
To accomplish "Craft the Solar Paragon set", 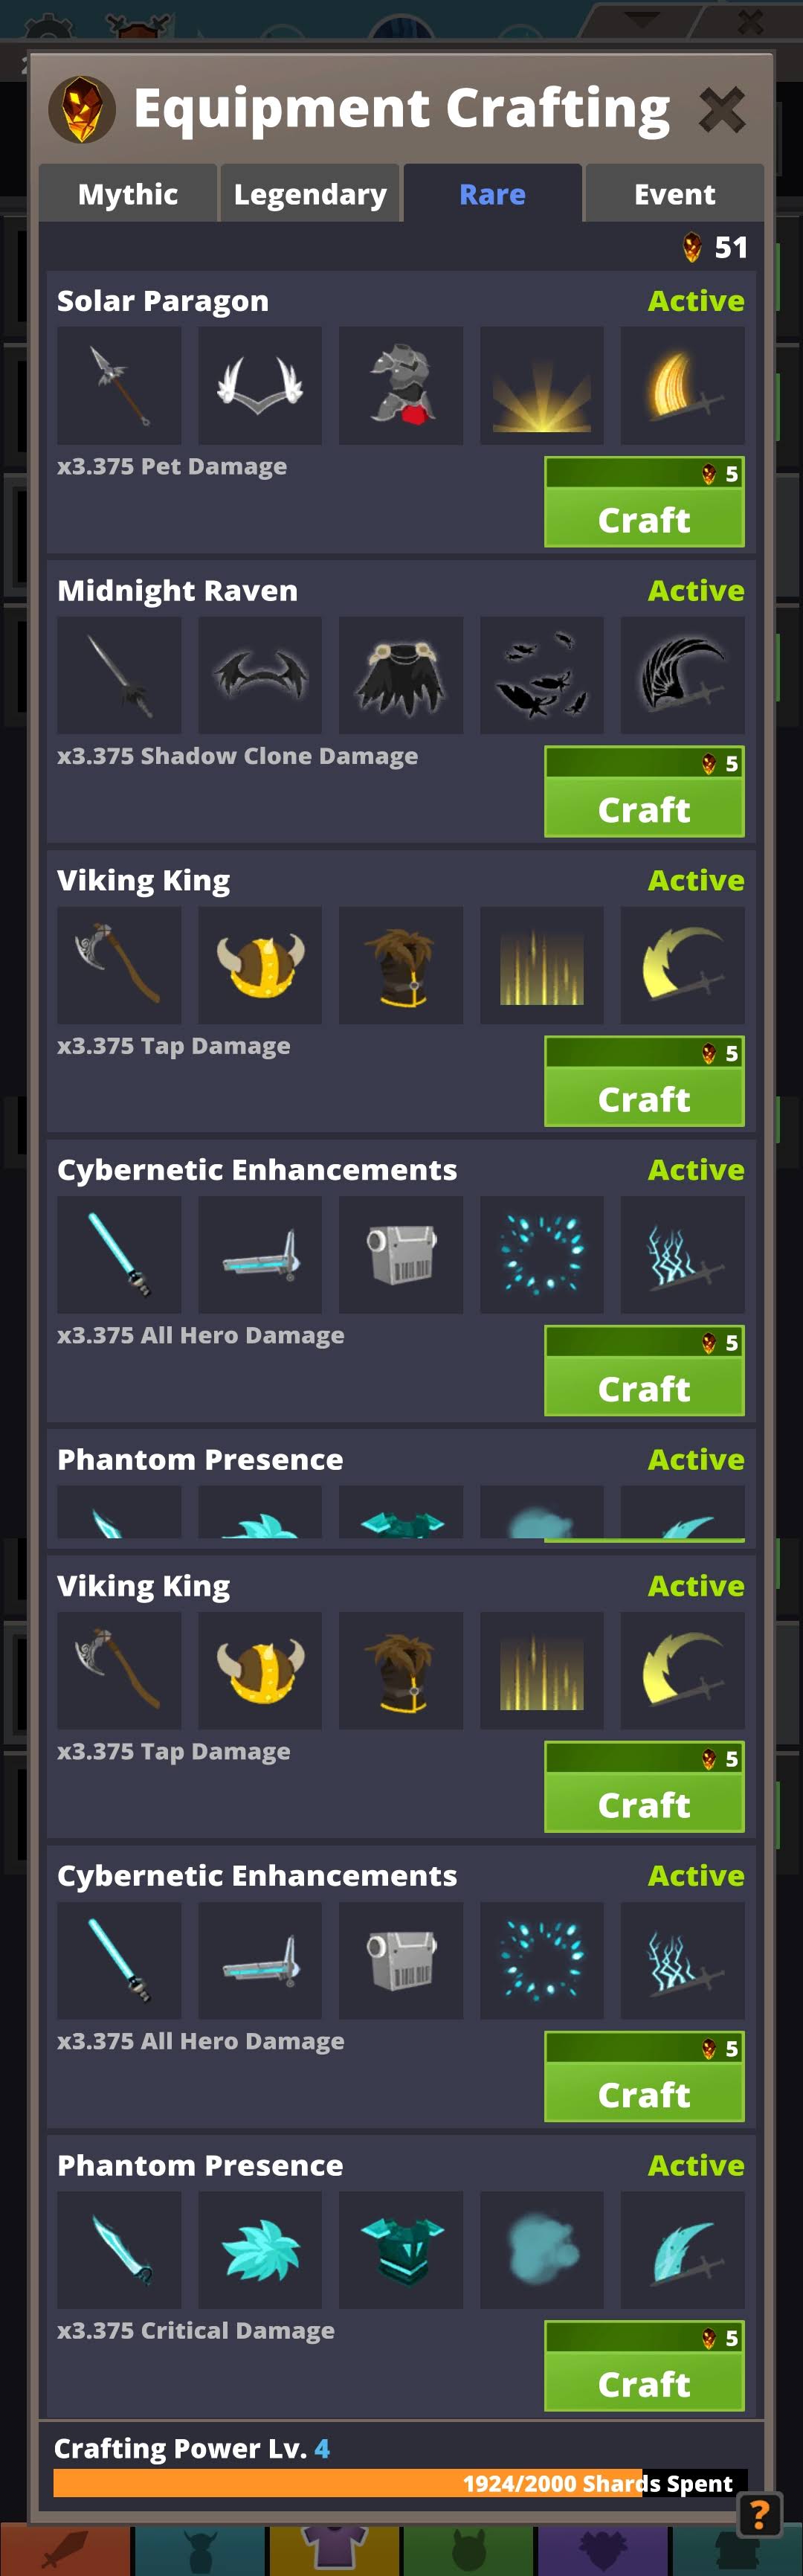I will (644, 502).
